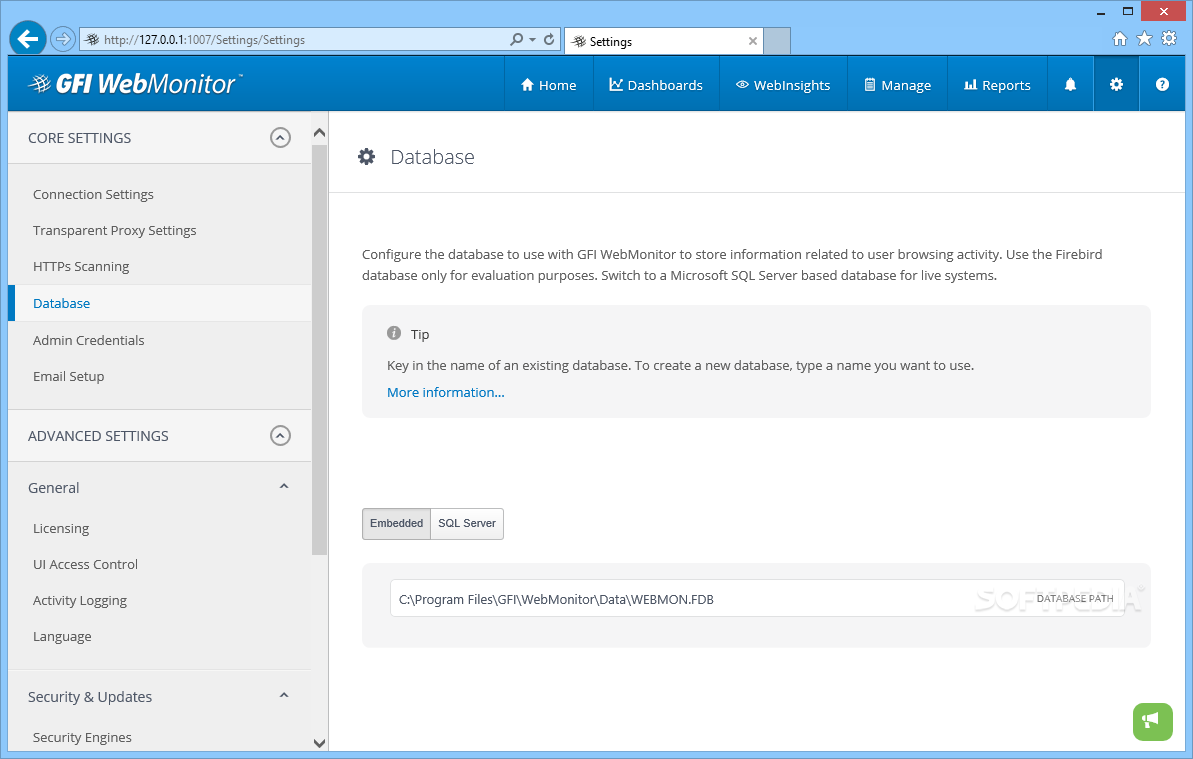This screenshot has height=759, width=1193.
Task: Refresh the page with reload icon
Action: (x=549, y=39)
